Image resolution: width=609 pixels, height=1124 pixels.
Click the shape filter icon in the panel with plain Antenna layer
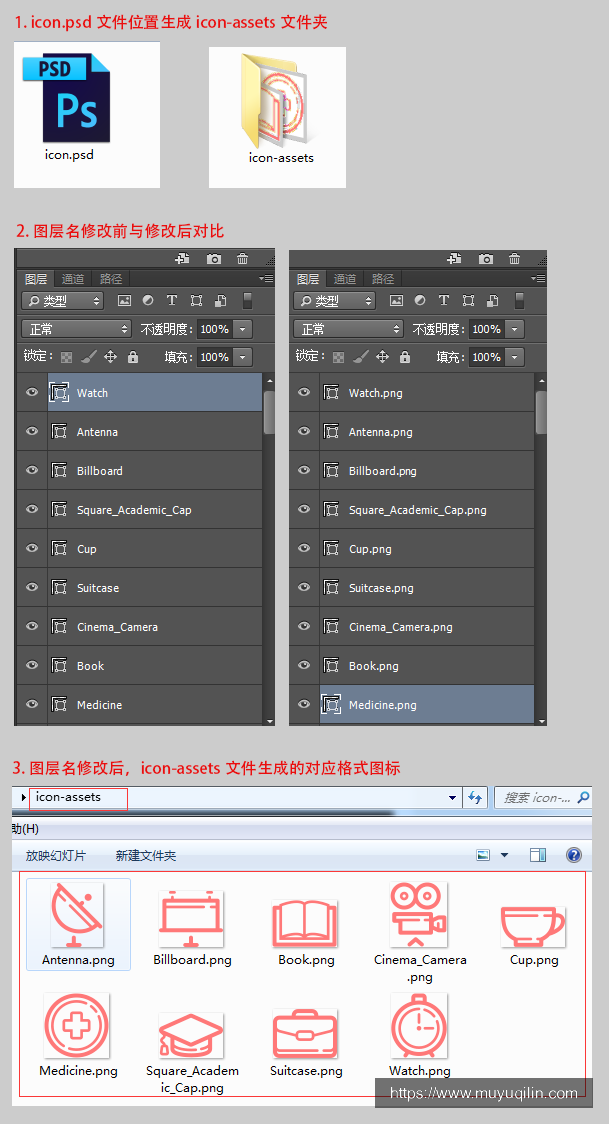[x=196, y=300]
